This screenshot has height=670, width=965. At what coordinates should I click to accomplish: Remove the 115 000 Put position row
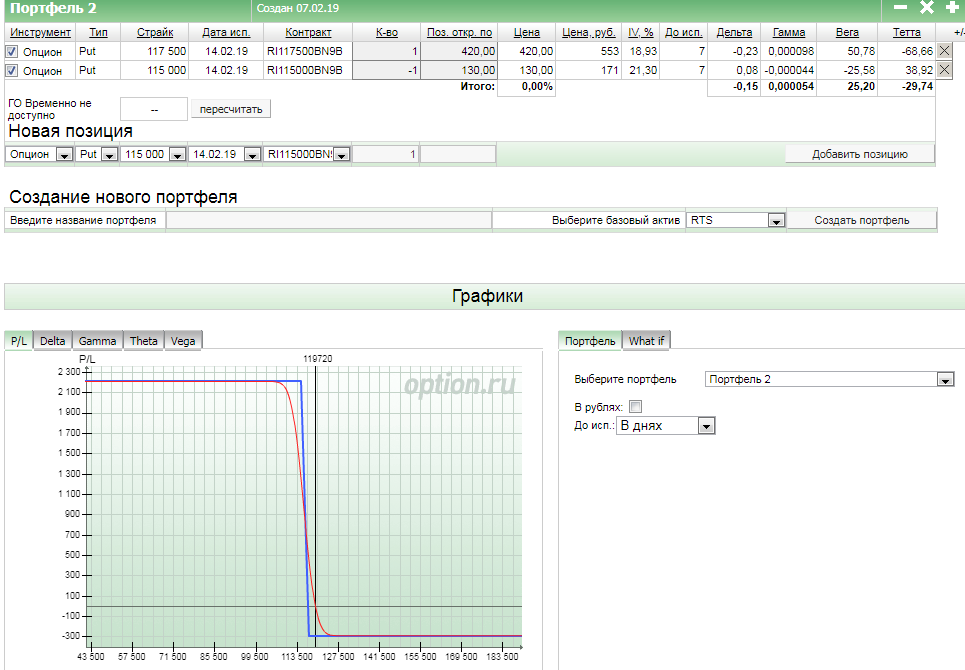945,70
